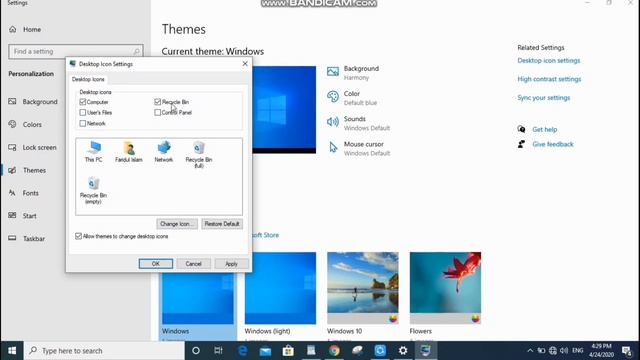640x360 pixels.
Task: Toggle the Recycle Bin checkbox
Action: pos(158,102)
